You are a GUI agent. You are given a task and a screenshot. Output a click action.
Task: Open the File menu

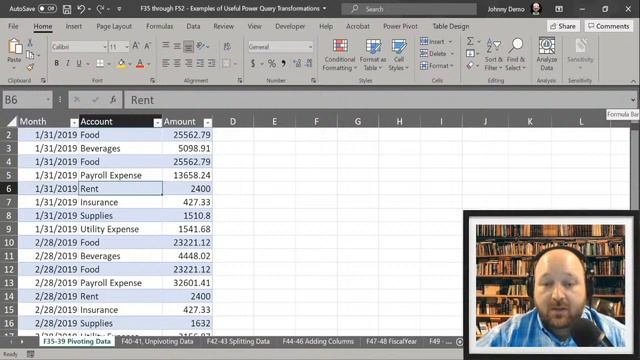click(x=13, y=26)
